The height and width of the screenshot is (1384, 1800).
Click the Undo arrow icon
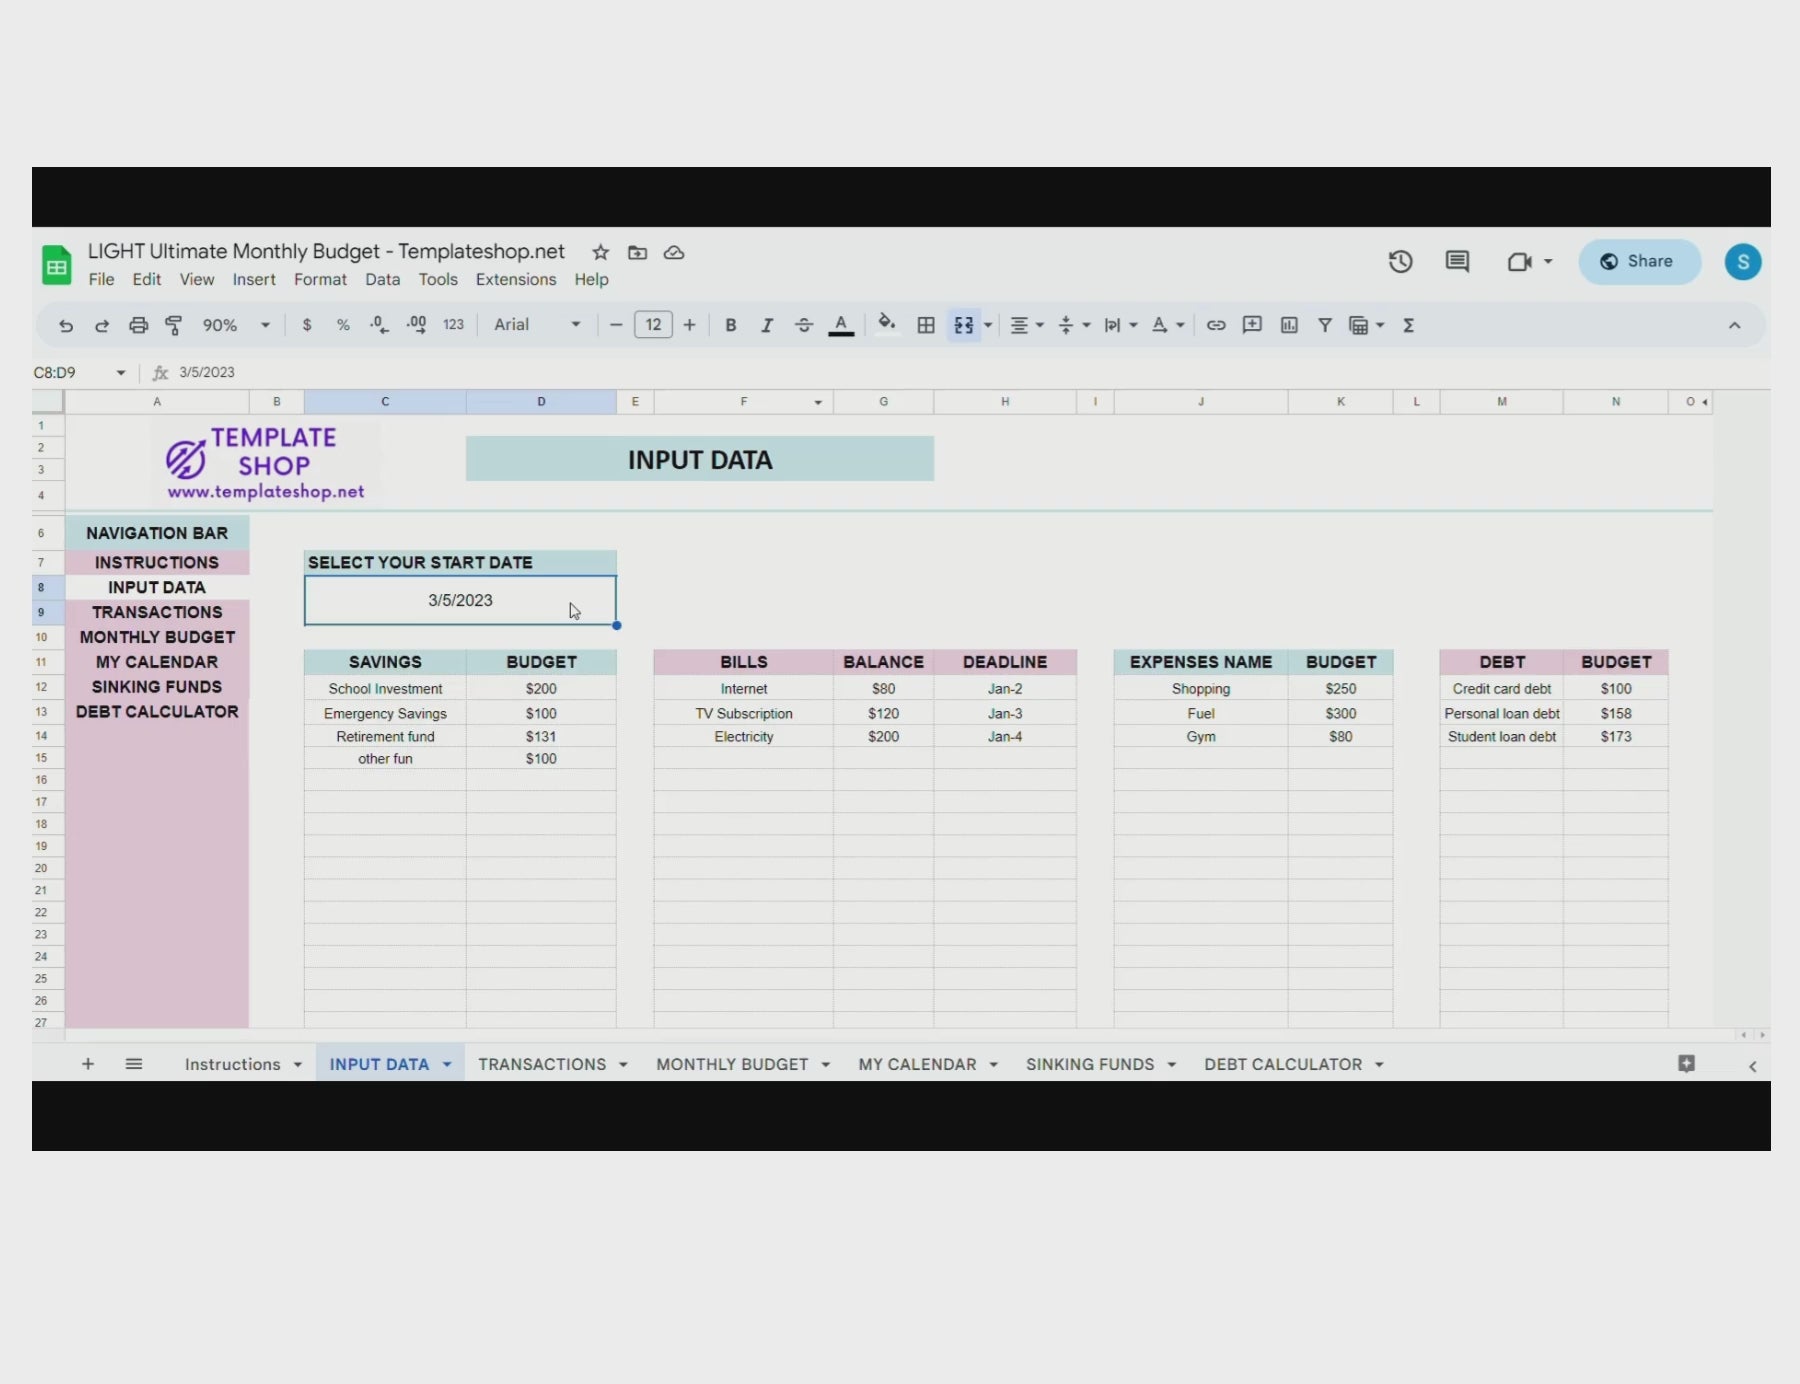click(x=66, y=325)
